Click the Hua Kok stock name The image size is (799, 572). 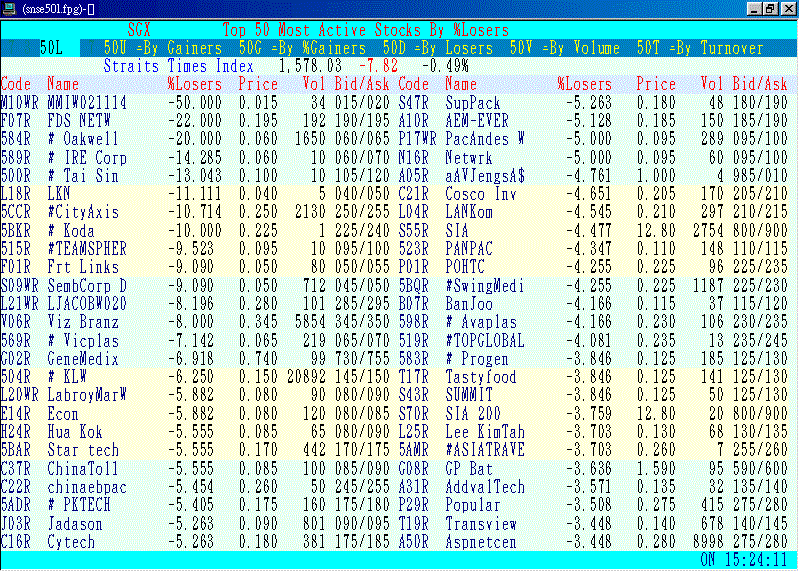pyautogui.click(x=75, y=432)
